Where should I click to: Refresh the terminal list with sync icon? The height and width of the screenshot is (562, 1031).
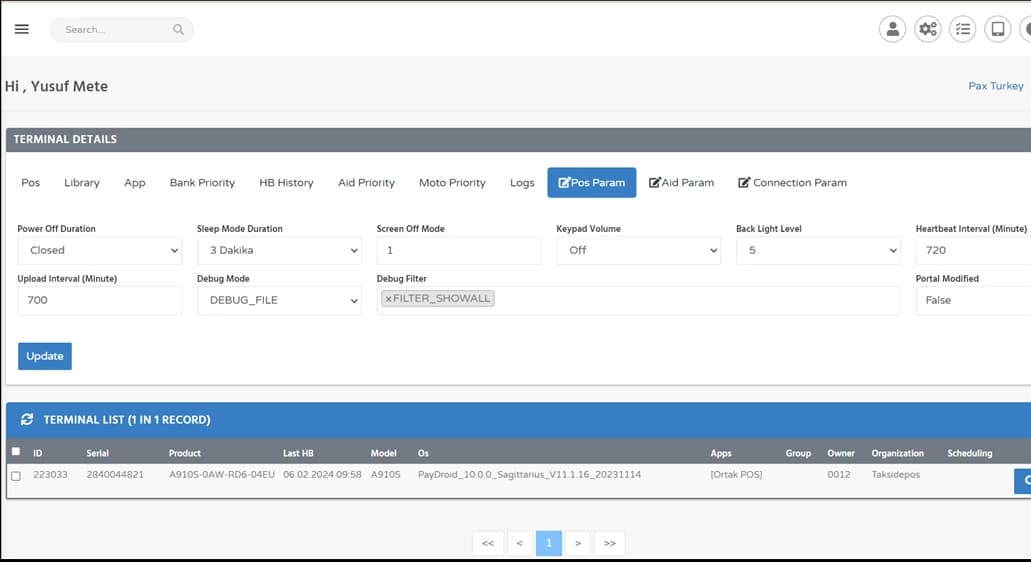pyautogui.click(x=27, y=420)
